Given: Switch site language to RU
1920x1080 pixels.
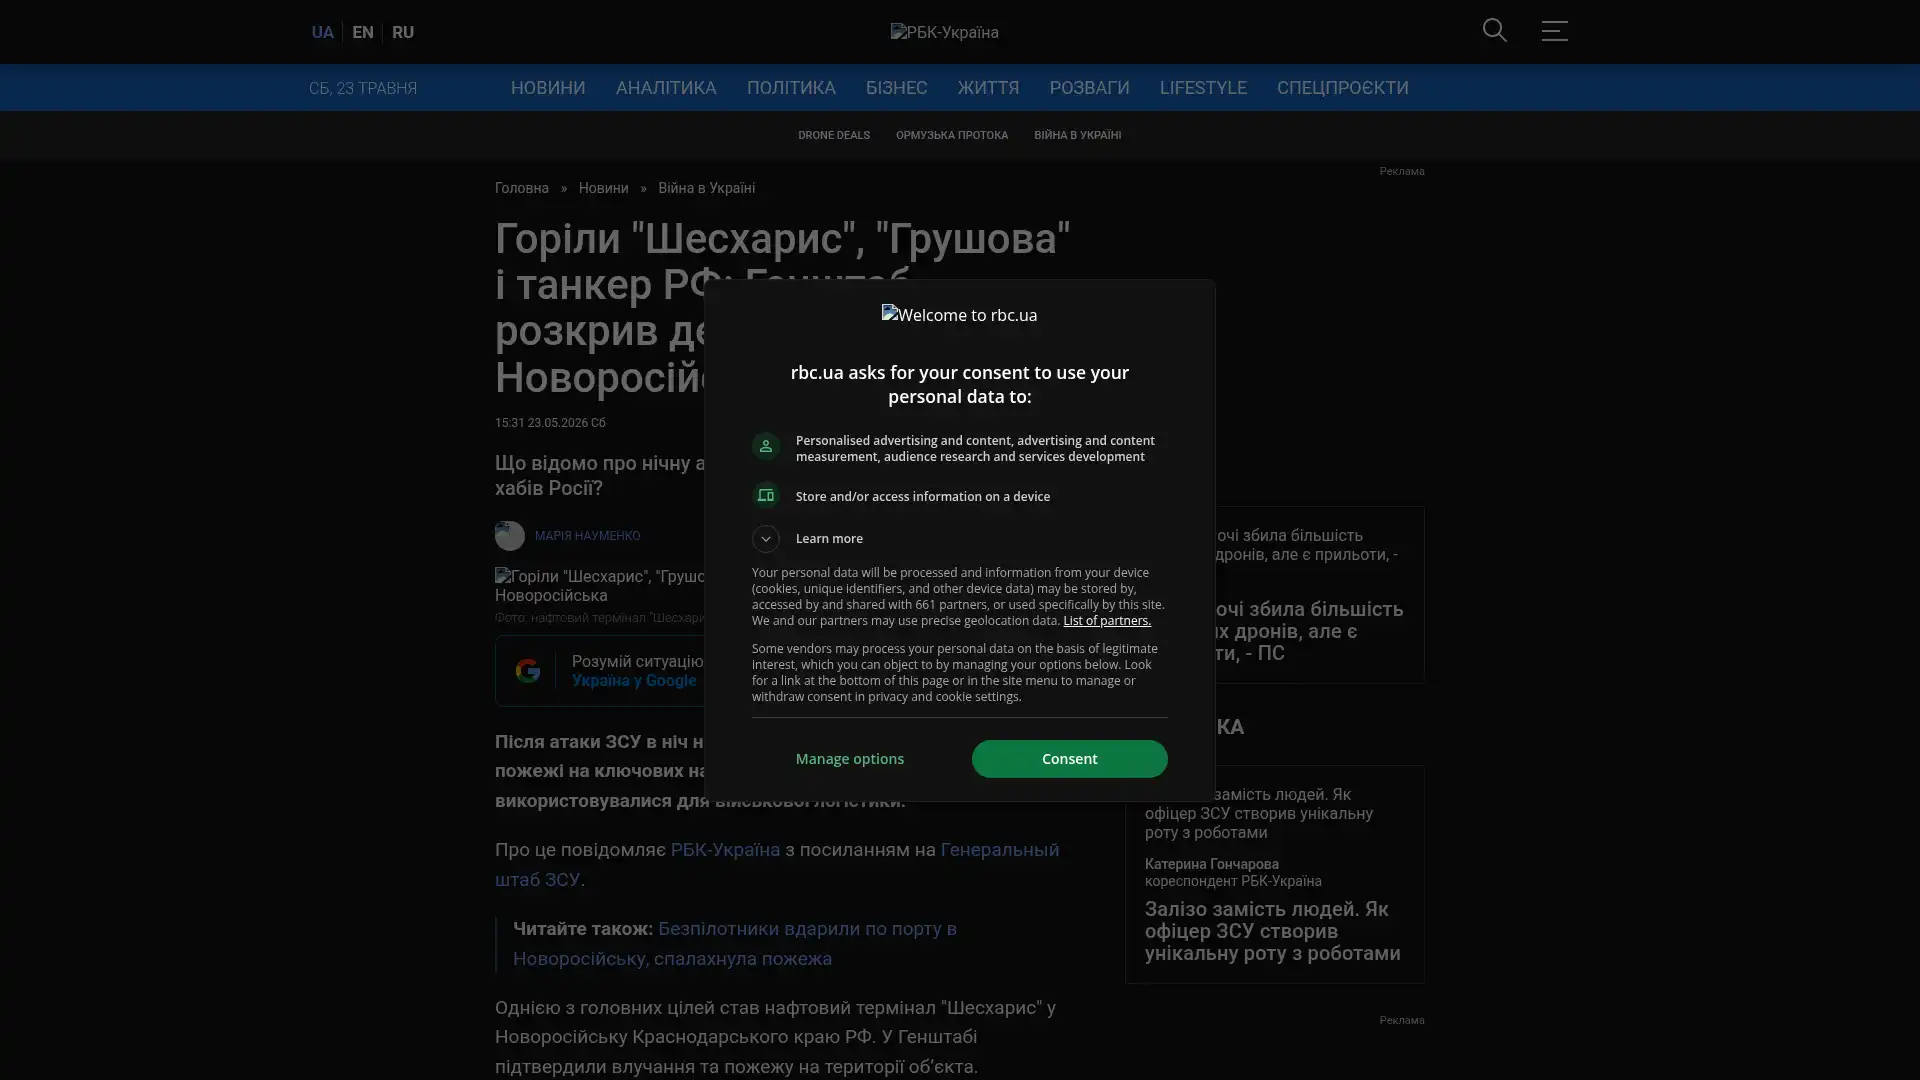Looking at the screenshot, I should [402, 32].
